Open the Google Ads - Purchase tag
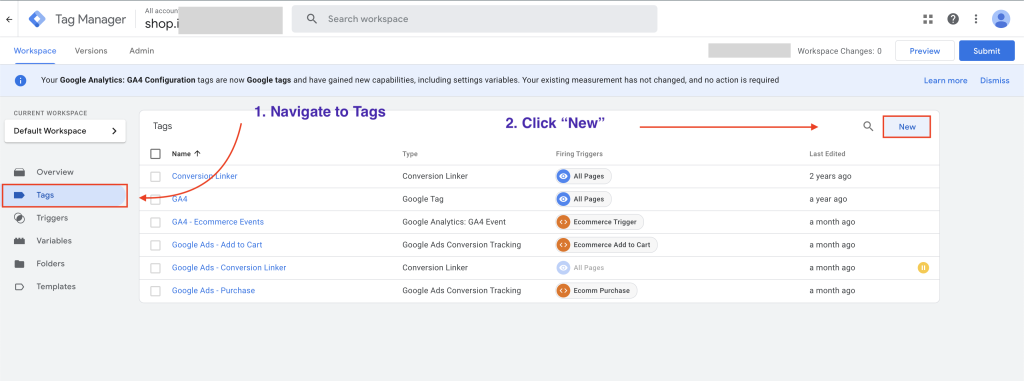This screenshot has height=381, width=1024. pos(213,291)
